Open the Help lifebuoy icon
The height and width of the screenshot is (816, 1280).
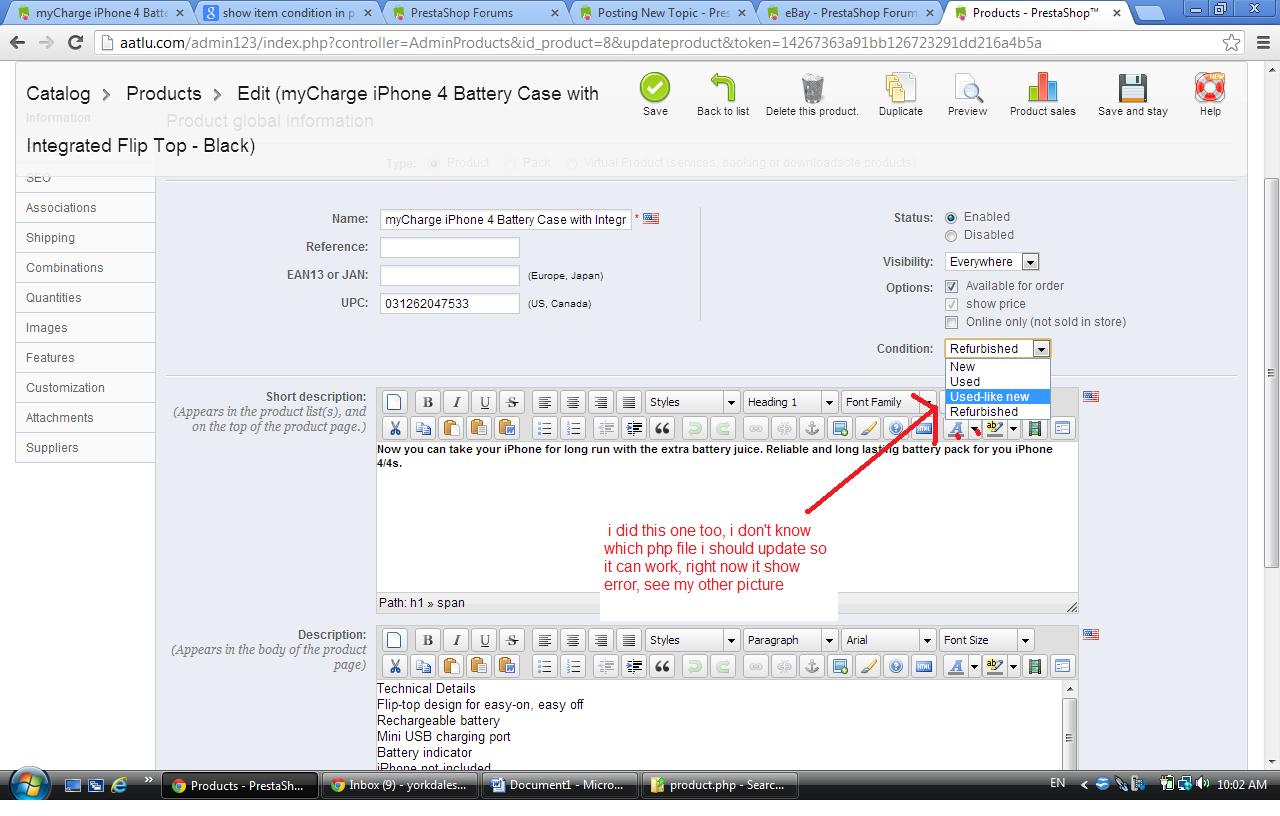[1210, 88]
